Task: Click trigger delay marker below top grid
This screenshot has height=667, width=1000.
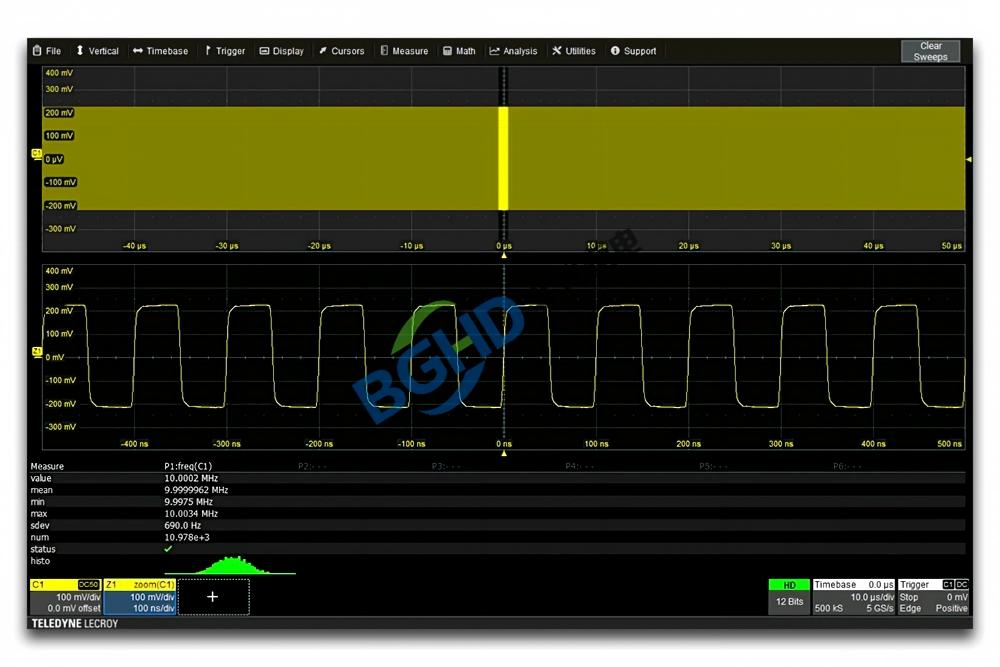Action: (504, 255)
